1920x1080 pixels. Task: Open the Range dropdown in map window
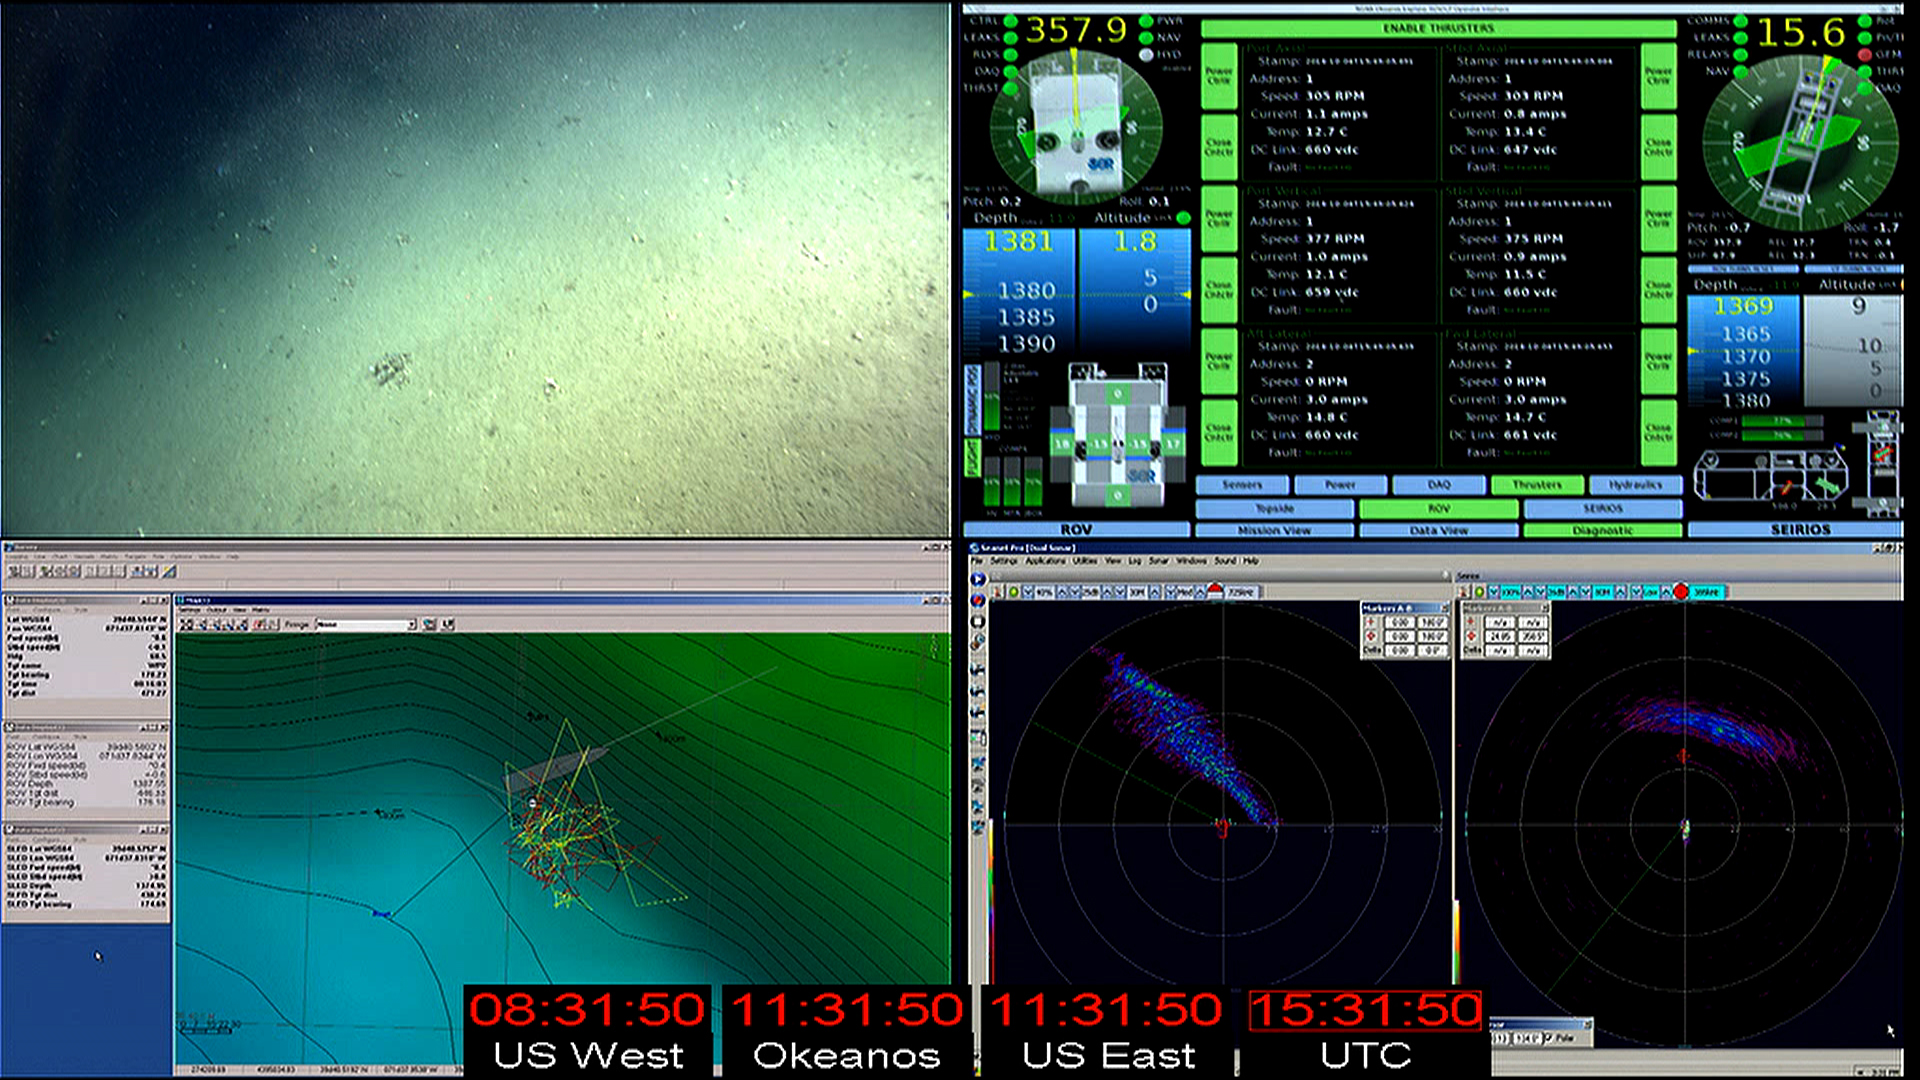(x=411, y=624)
